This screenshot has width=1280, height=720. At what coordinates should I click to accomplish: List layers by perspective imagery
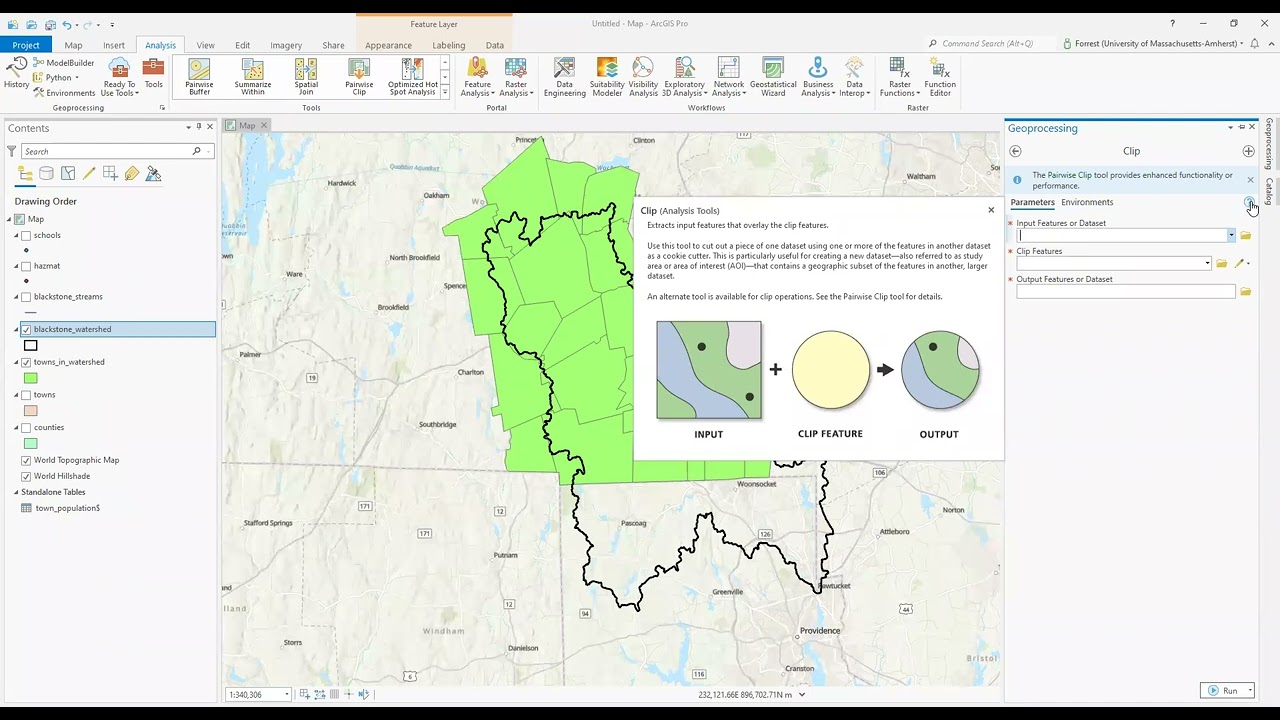tap(153, 174)
